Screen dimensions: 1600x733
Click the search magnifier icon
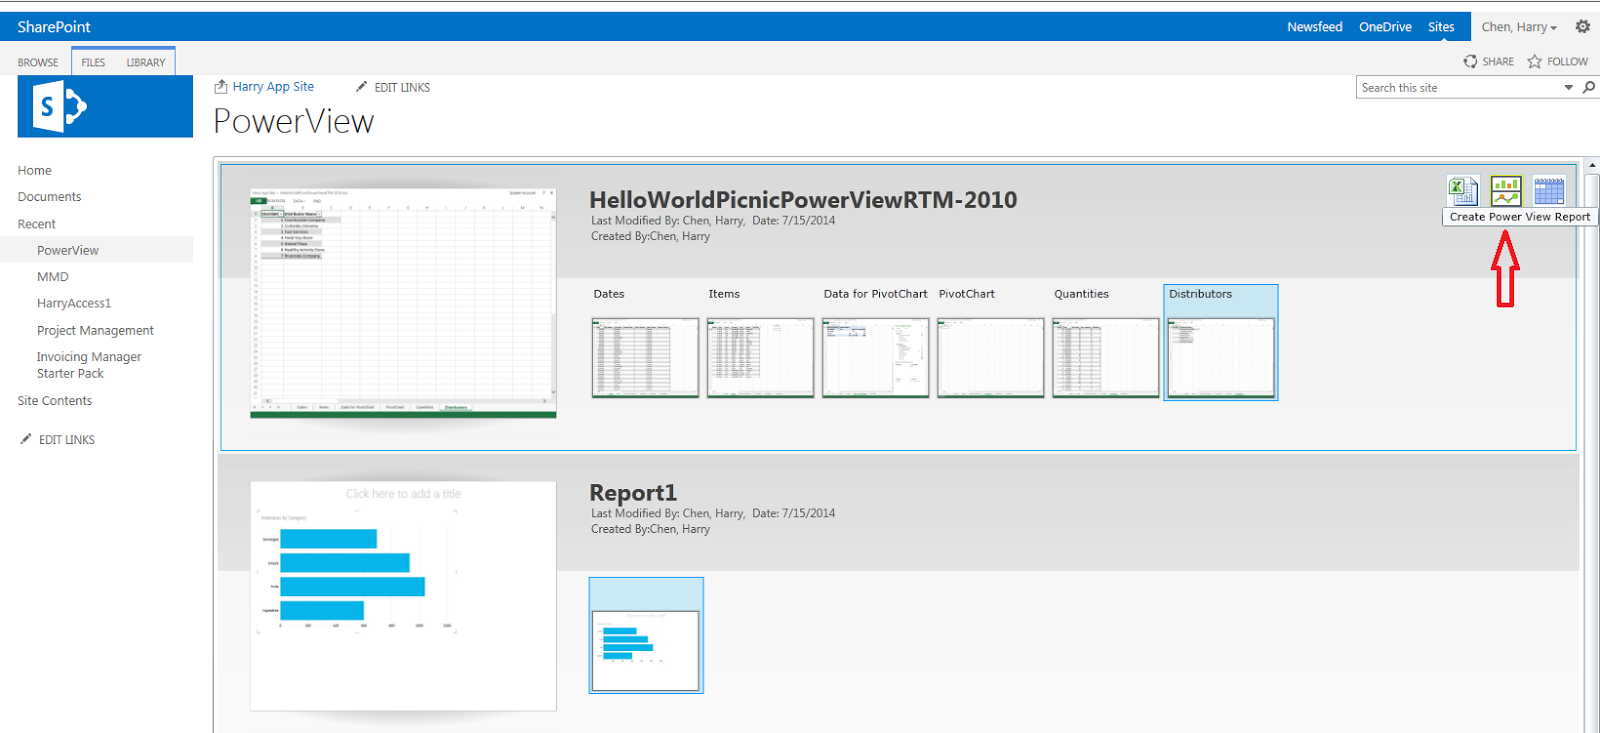coord(1588,87)
